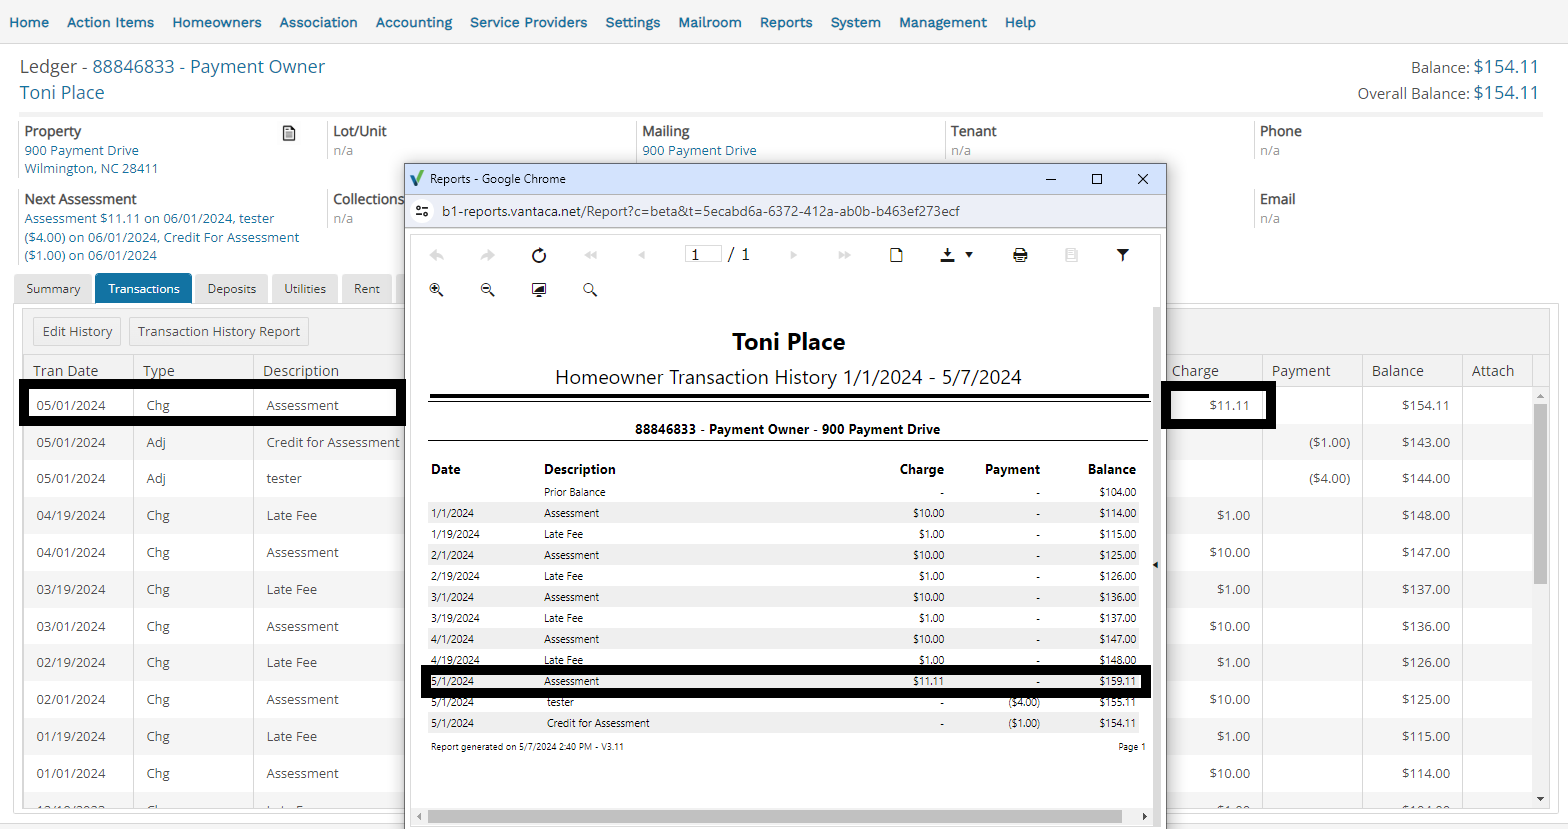The image size is (1568, 829).
Task: Click the export download icon
Action: coord(947,255)
